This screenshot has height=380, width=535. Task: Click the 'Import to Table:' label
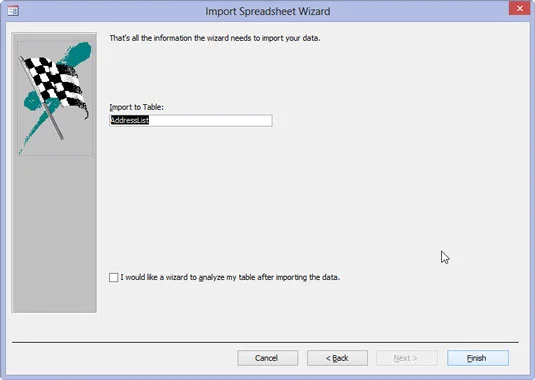(136, 107)
